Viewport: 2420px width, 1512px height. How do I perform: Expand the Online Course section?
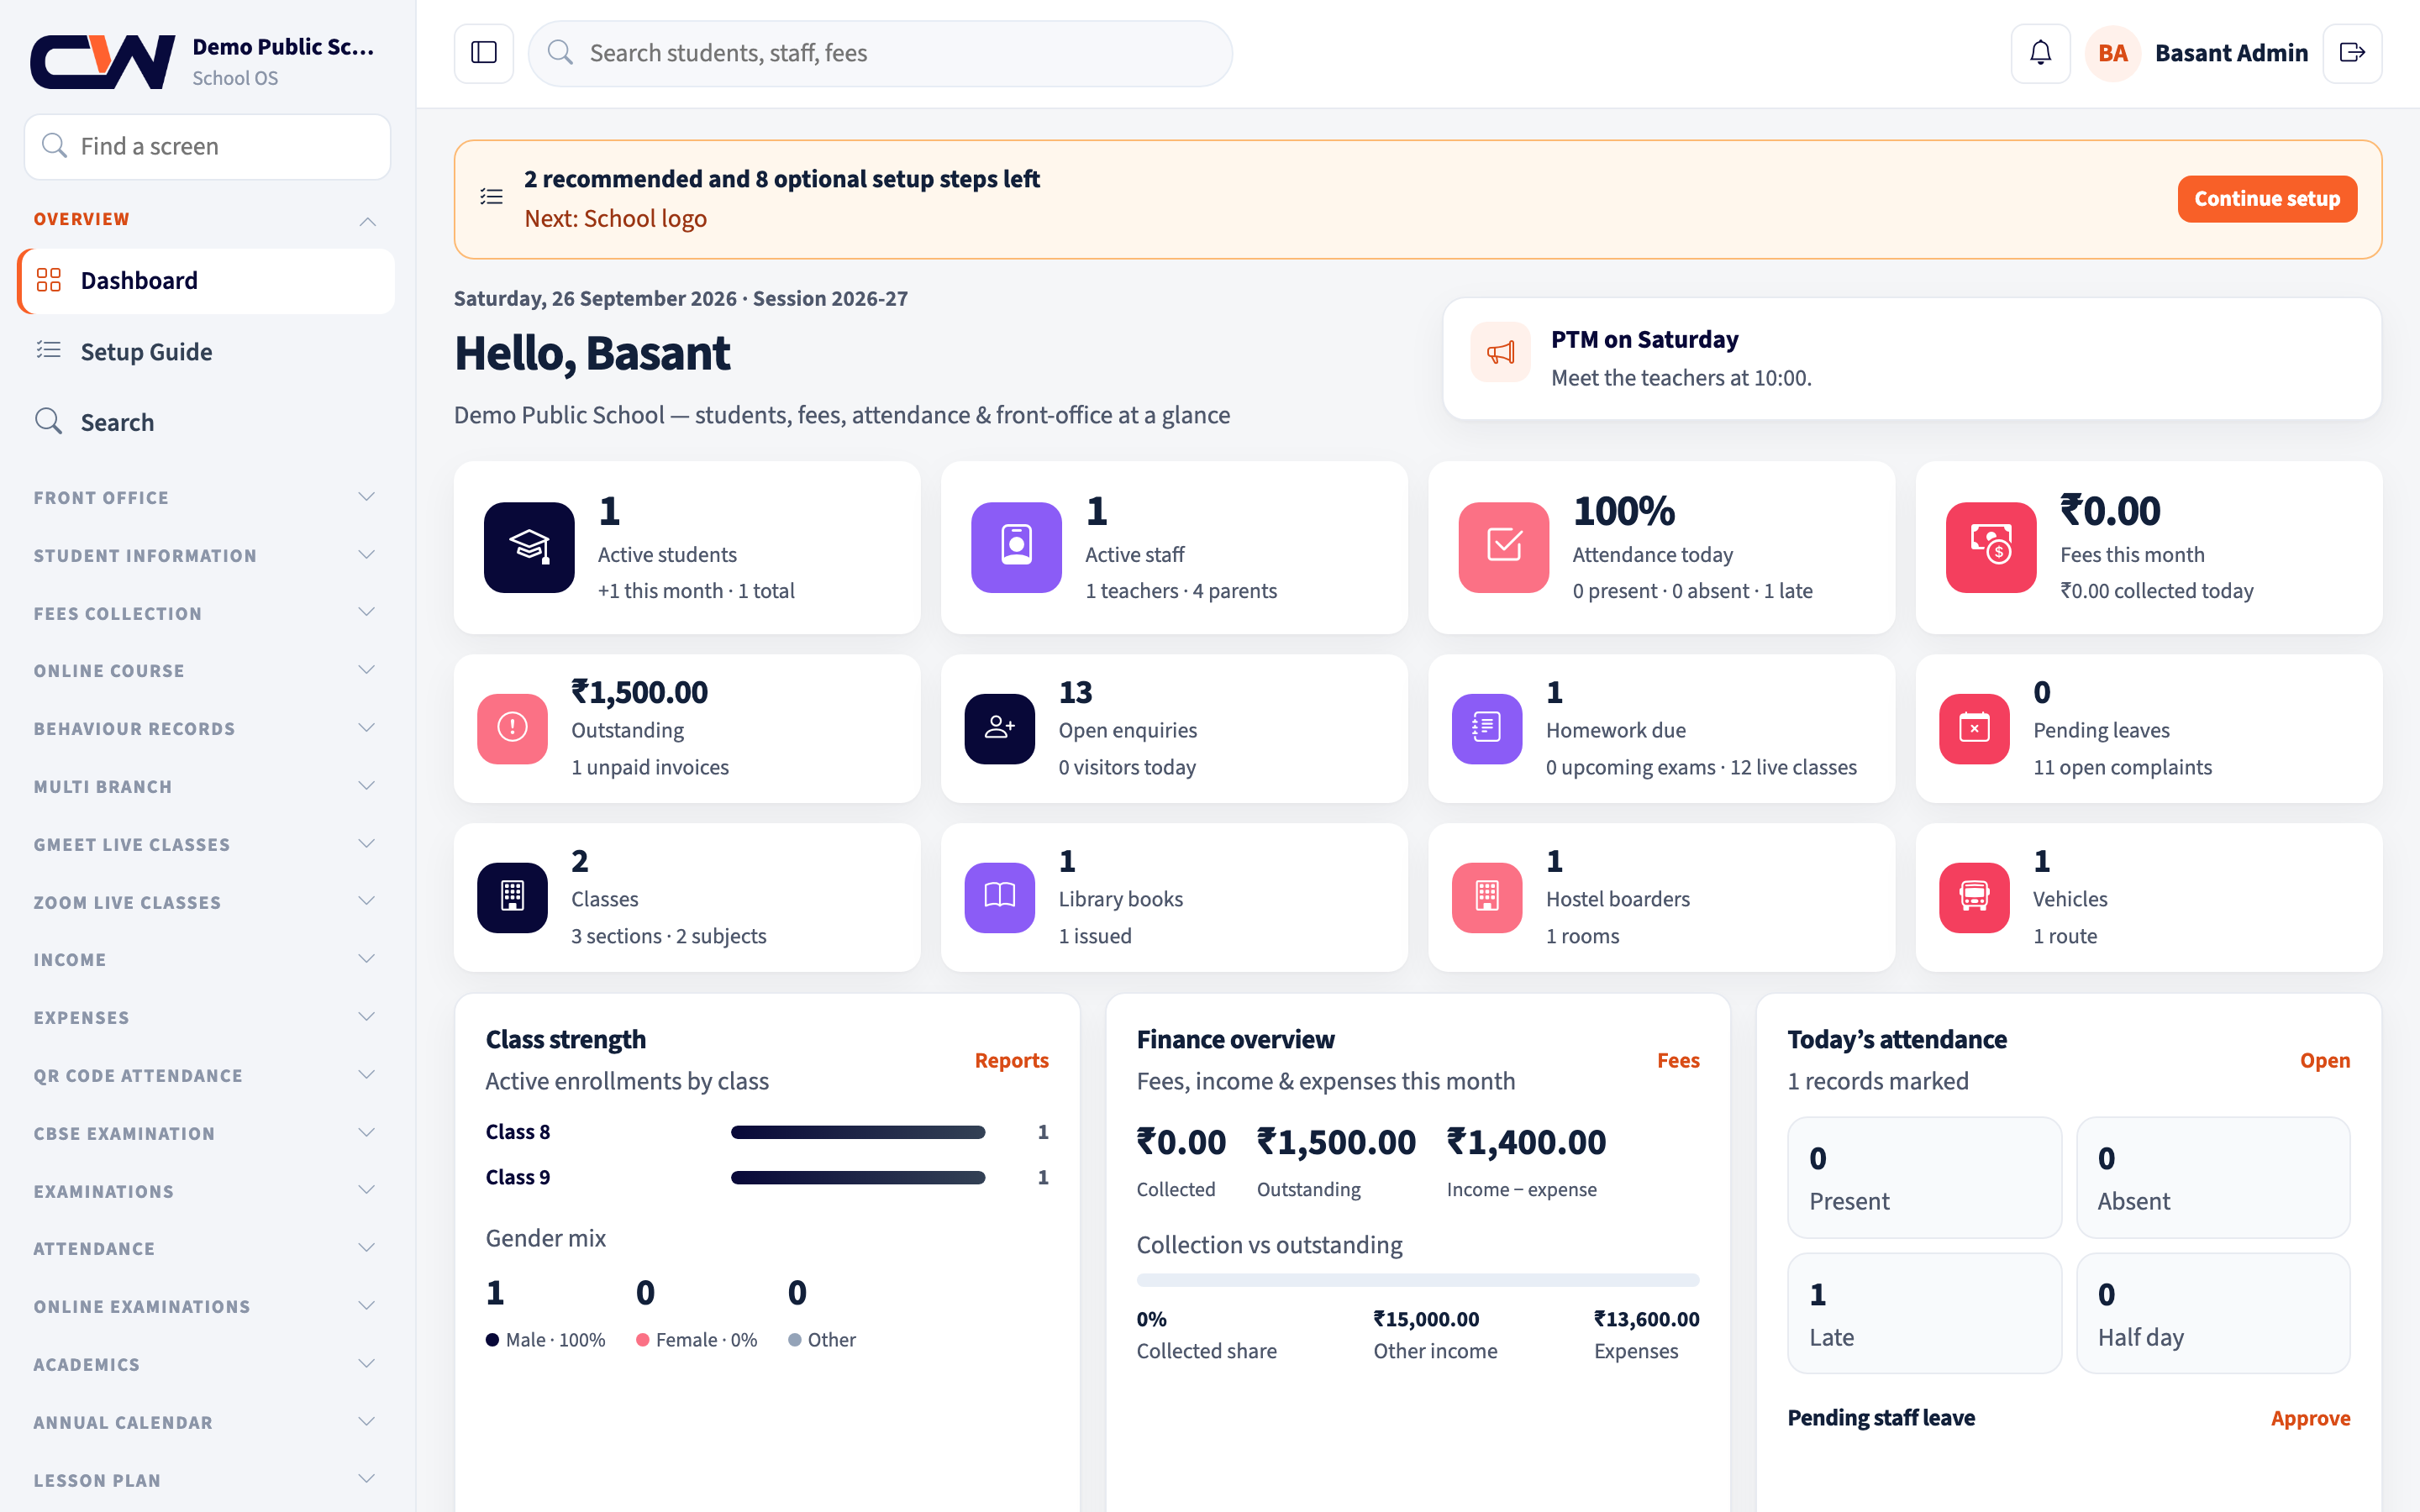207,670
